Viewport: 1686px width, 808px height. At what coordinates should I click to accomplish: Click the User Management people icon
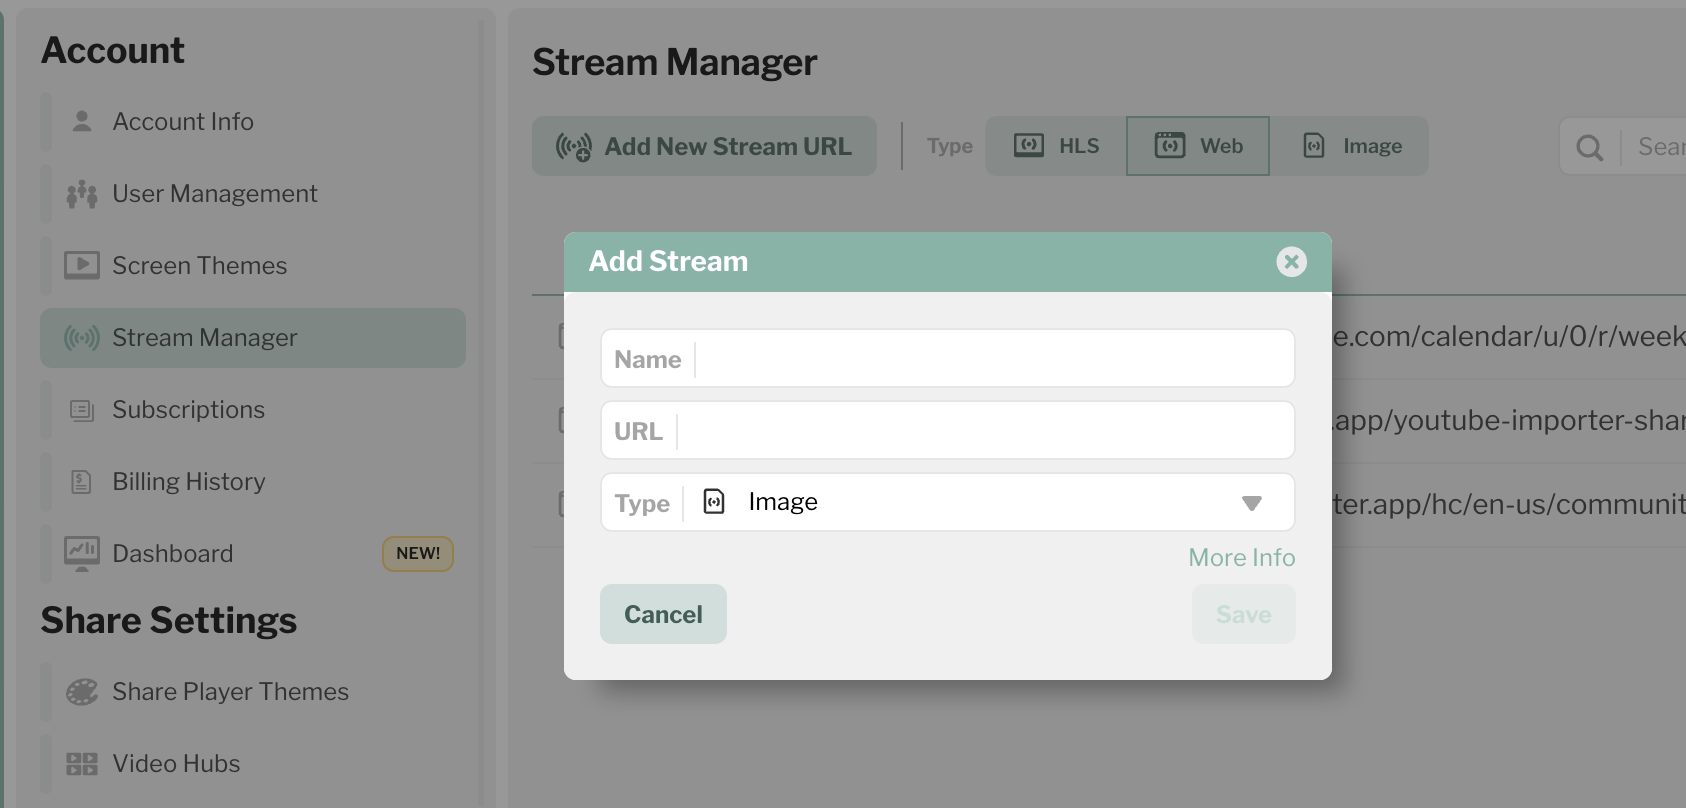[82, 194]
